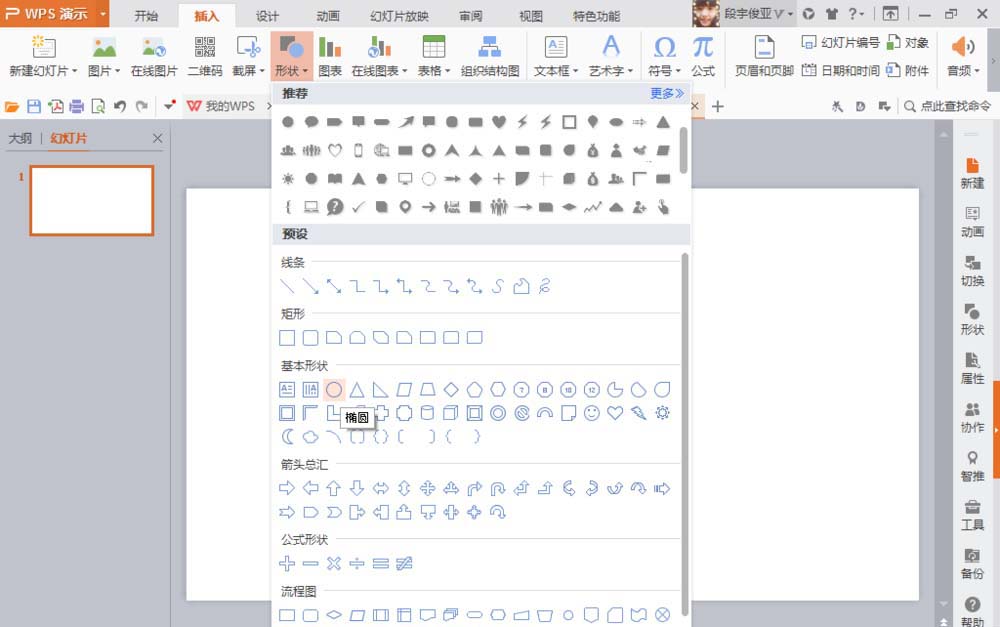This screenshot has width=1000, height=627.
Task: Open 我的WPS tab
Action: point(221,106)
